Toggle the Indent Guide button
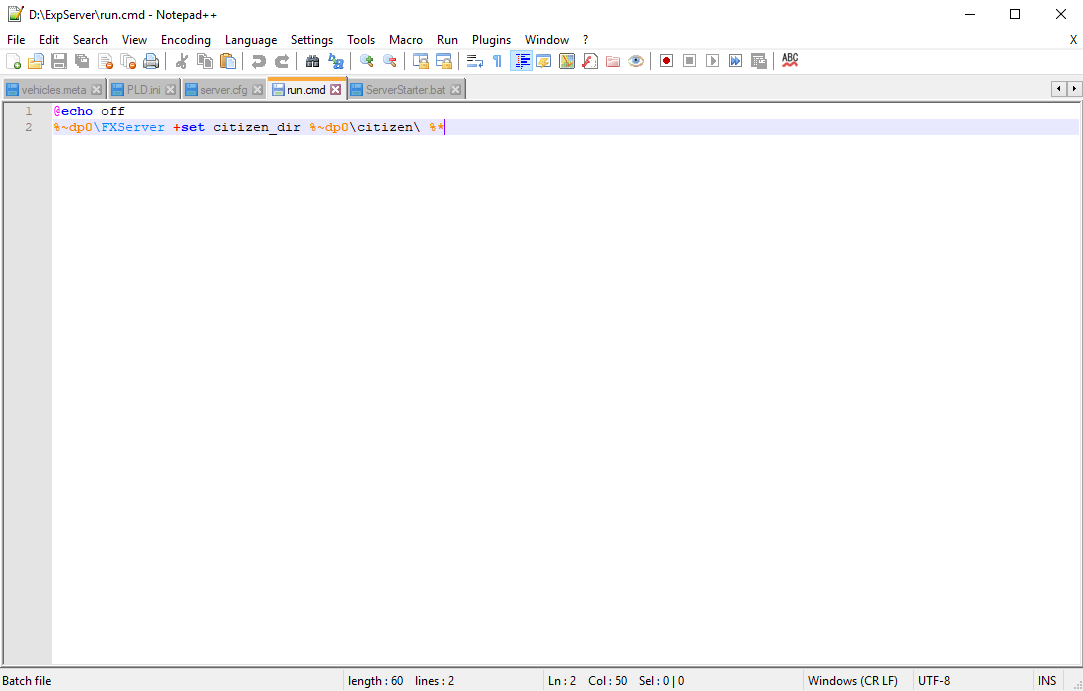 [x=521, y=61]
